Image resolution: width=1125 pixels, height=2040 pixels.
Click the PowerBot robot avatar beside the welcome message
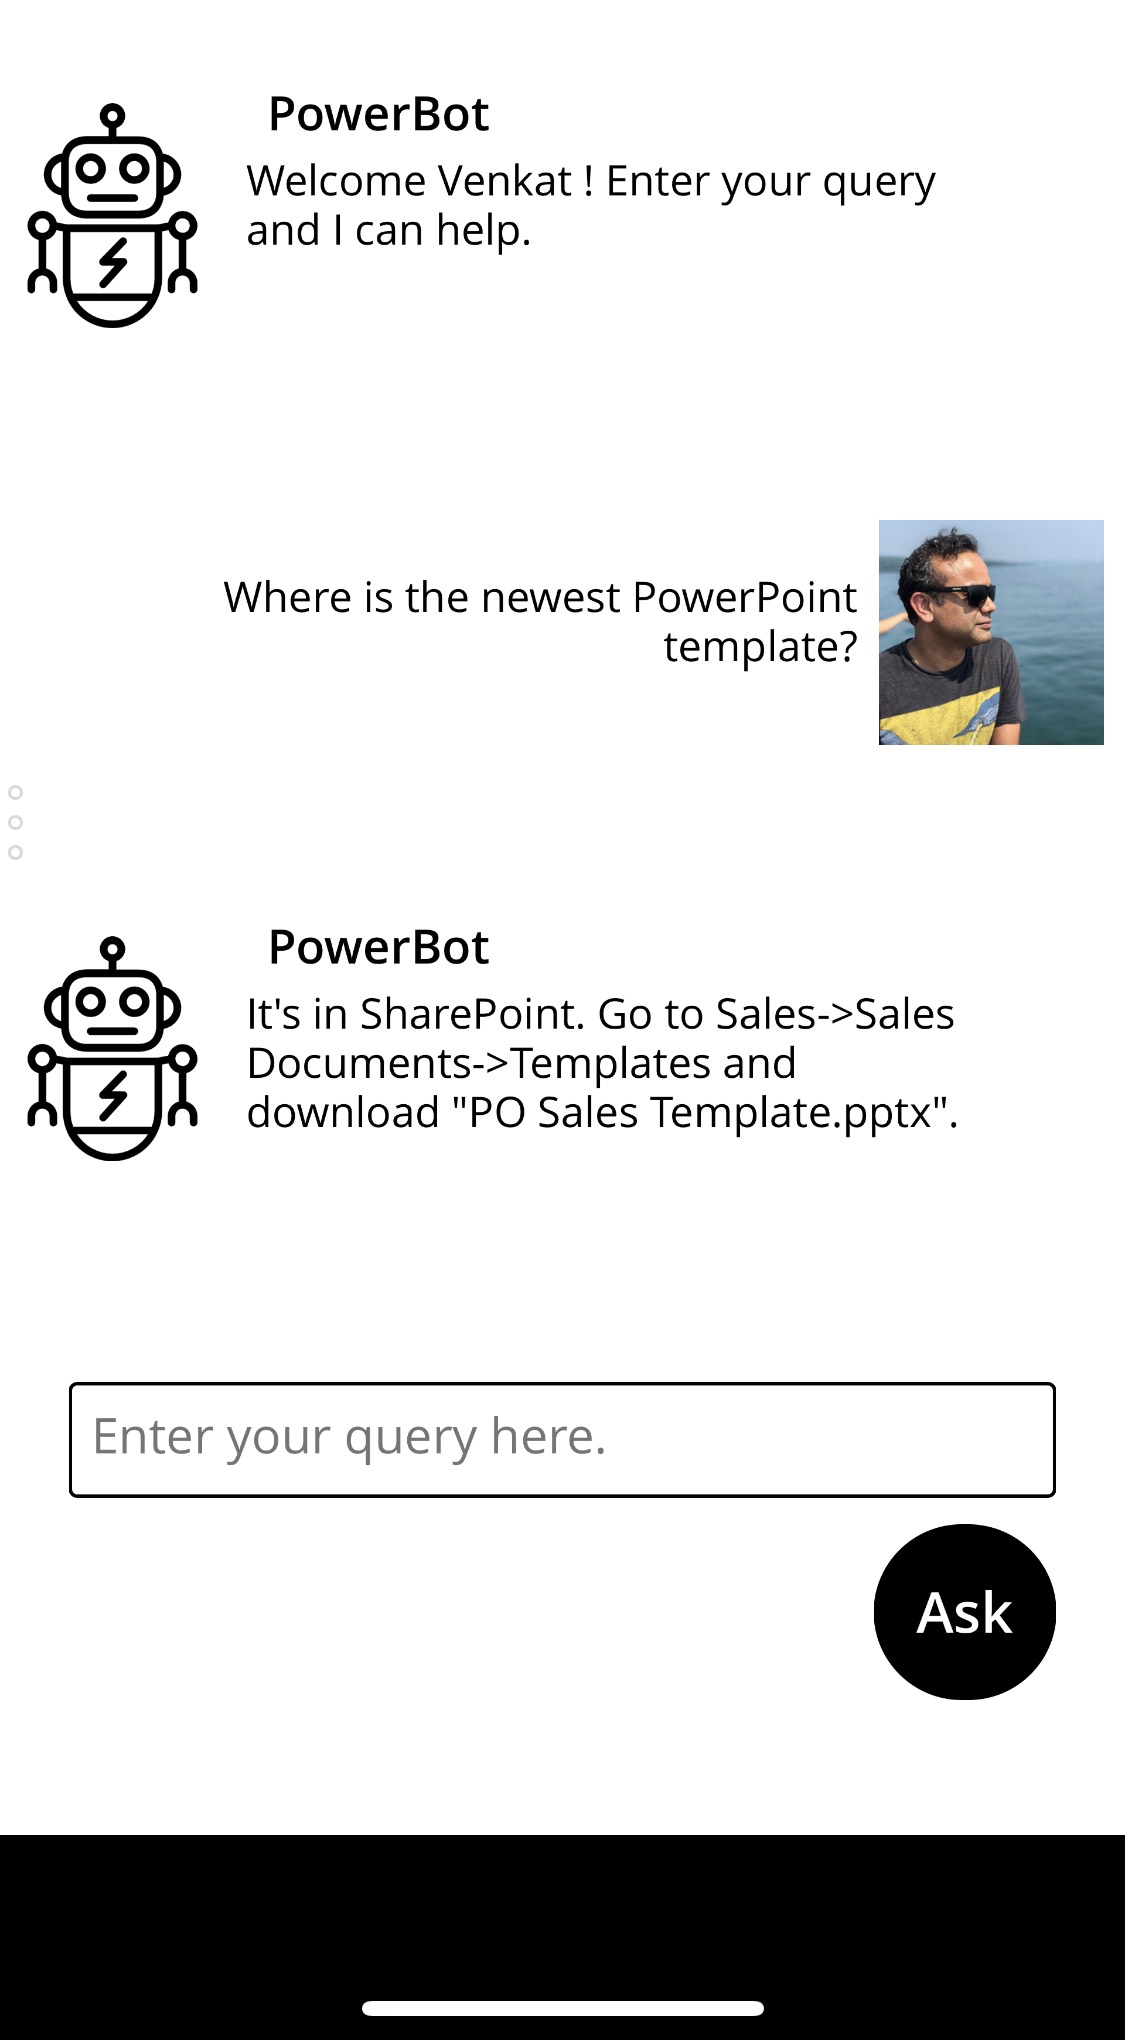point(112,215)
